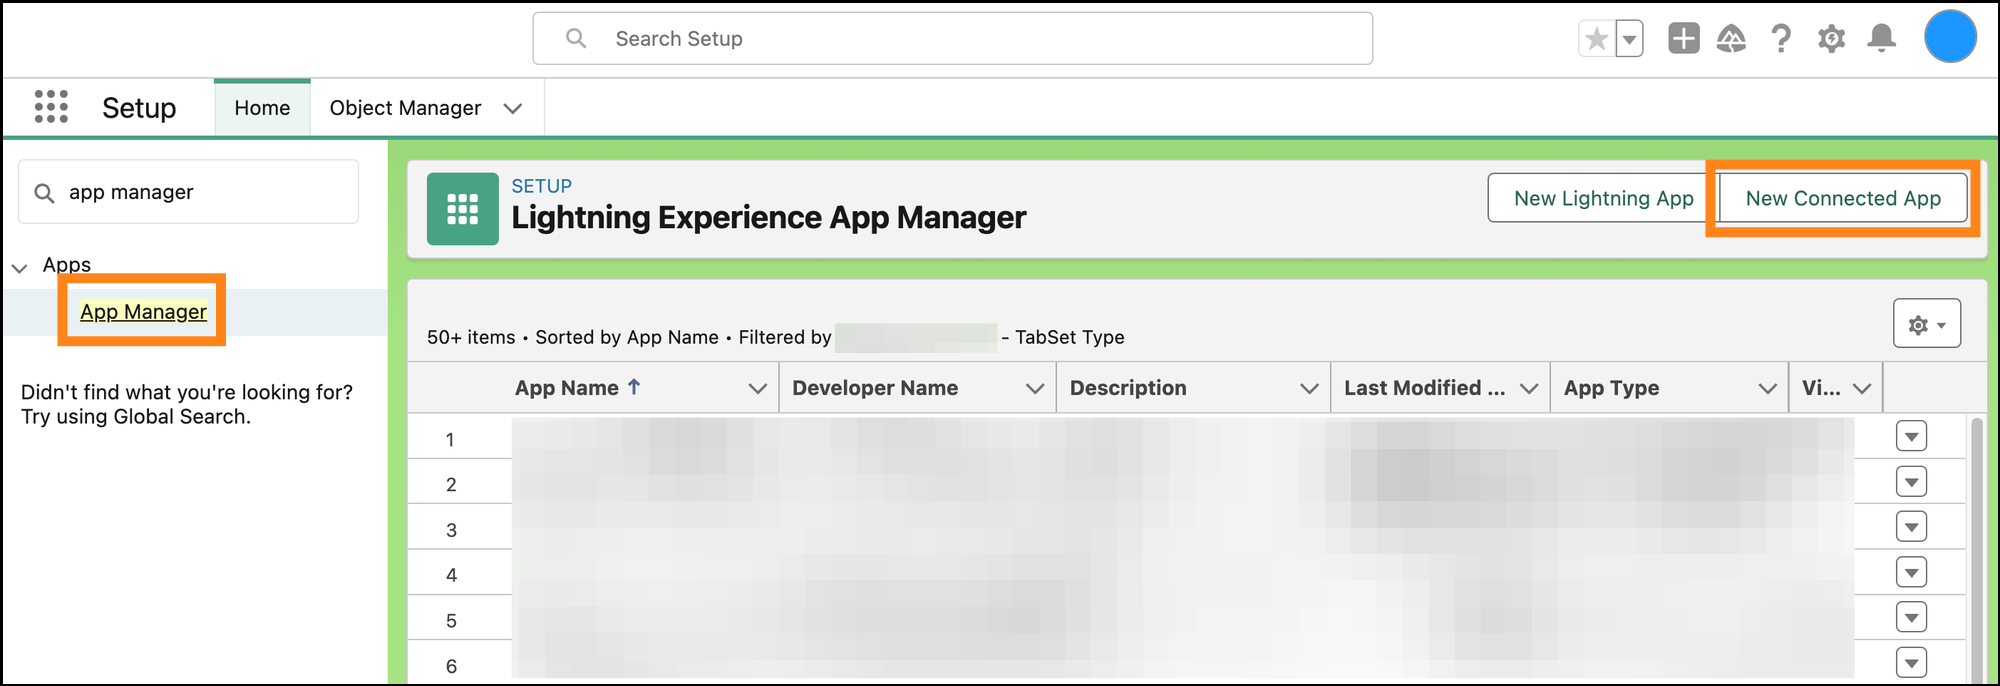Click the Global Actions plus icon

click(1684, 39)
